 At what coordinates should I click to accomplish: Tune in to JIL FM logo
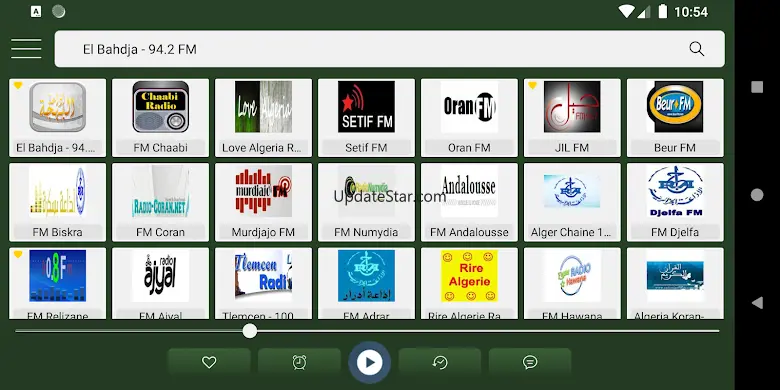pos(572,107)
